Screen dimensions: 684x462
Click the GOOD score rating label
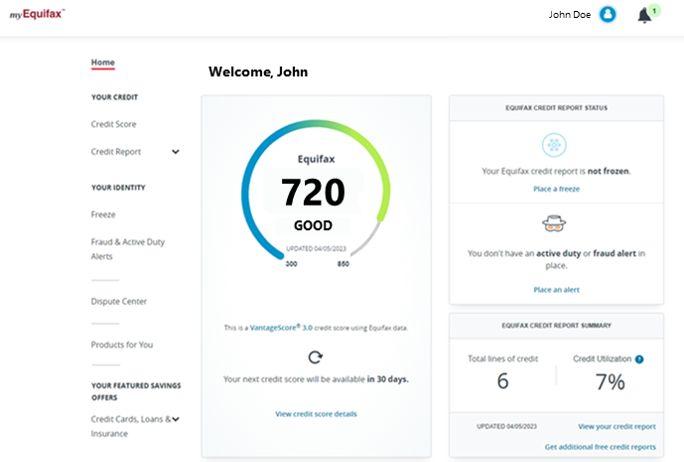[x=313, y=226]
